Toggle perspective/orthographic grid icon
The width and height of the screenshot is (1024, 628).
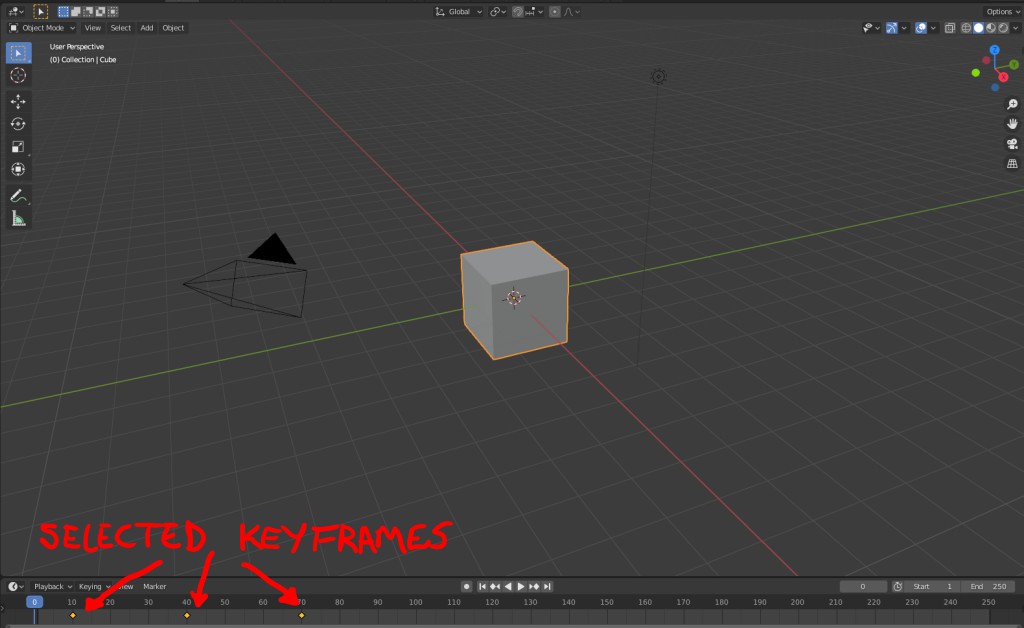tap(1012, 164)
